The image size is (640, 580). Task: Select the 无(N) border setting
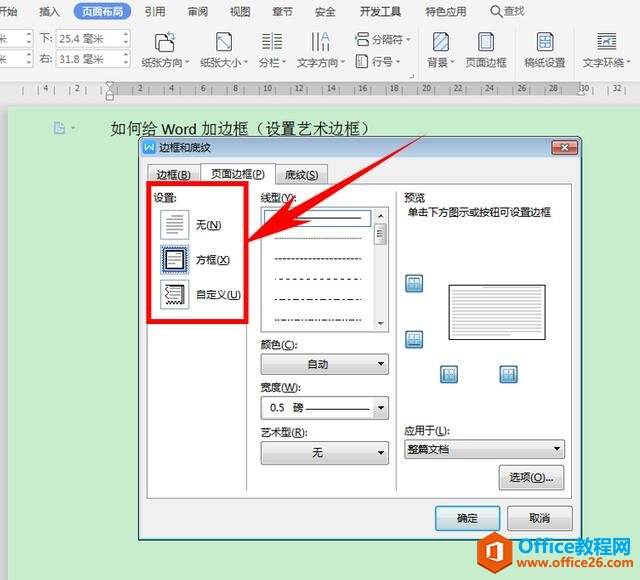[x=191, y=225]
